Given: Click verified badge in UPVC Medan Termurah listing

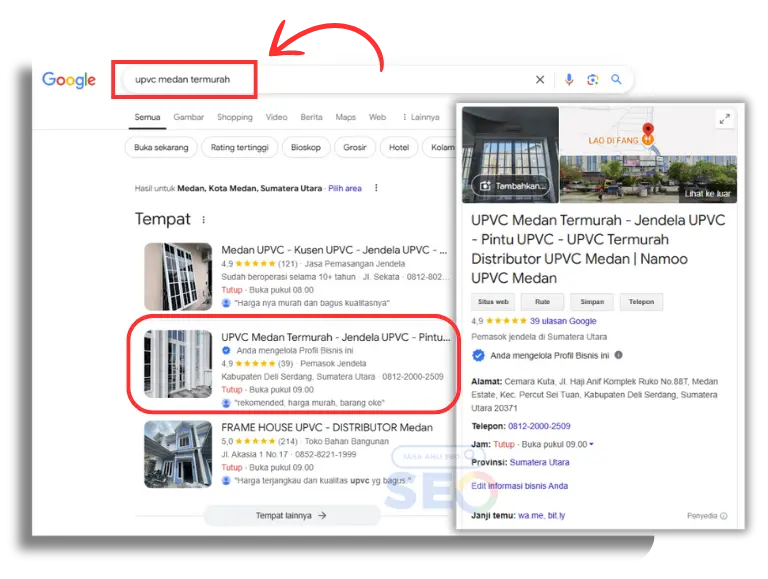Looking at the screenshot, I should [x=226, y=350].
